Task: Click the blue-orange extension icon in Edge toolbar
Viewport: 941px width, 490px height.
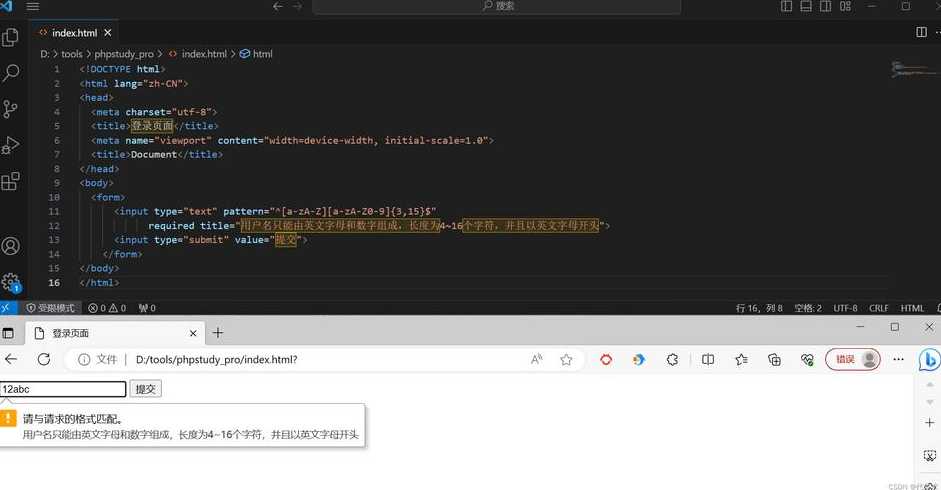Action: point(639,359)
